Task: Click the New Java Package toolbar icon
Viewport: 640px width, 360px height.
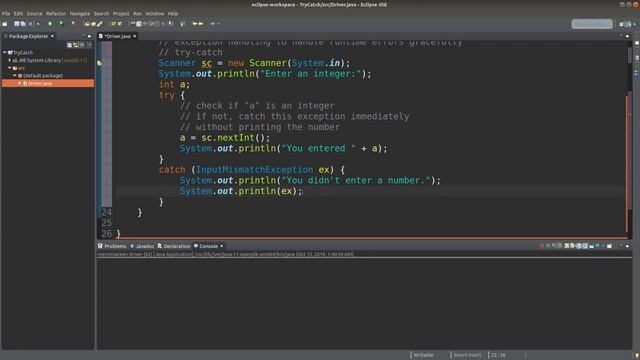Action: tap(113, 24)
